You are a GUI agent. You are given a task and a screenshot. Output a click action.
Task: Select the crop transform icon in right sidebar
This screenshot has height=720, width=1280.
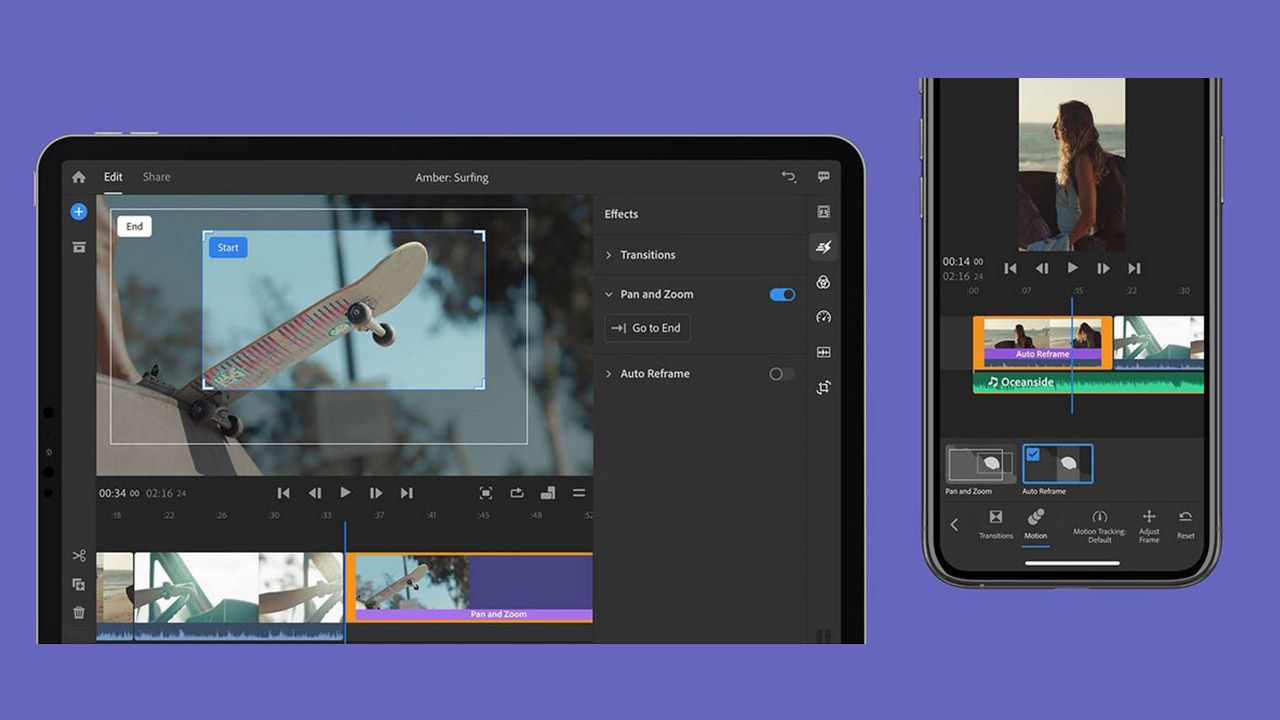[823, 387]
